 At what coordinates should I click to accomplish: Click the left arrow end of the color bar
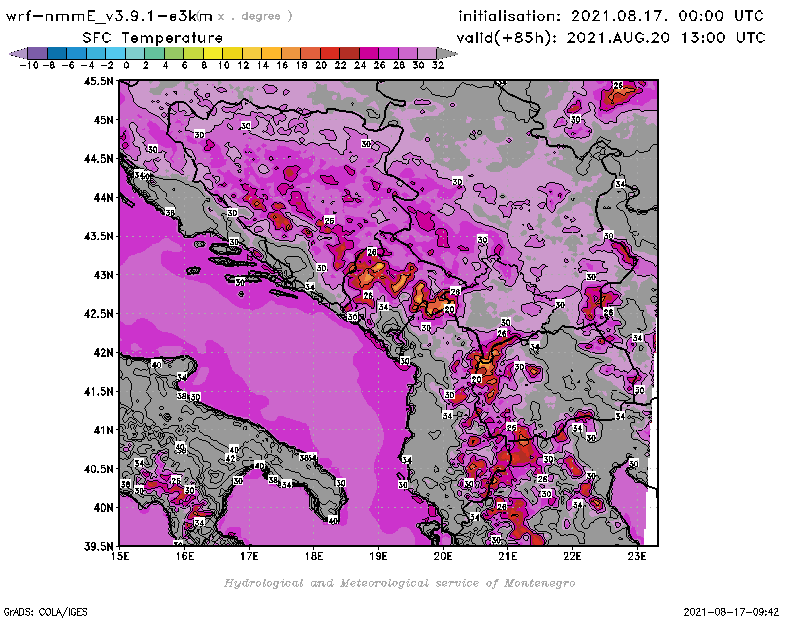click(17, 53)
